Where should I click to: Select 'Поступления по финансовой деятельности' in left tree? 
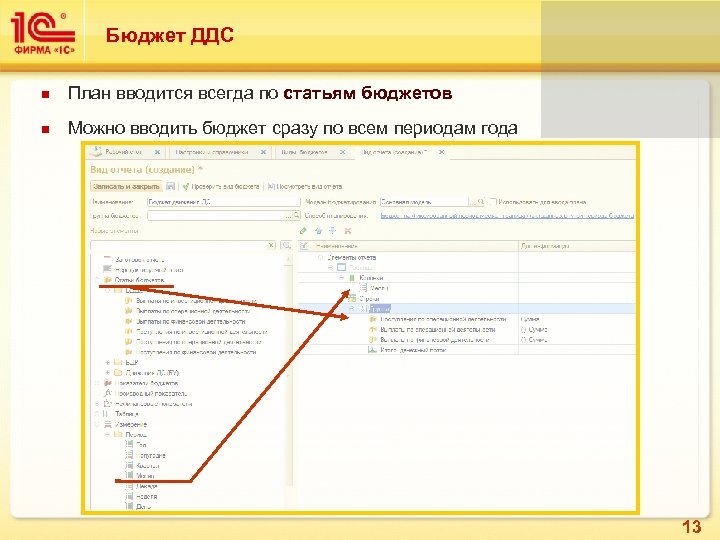[x=196, y=352]
